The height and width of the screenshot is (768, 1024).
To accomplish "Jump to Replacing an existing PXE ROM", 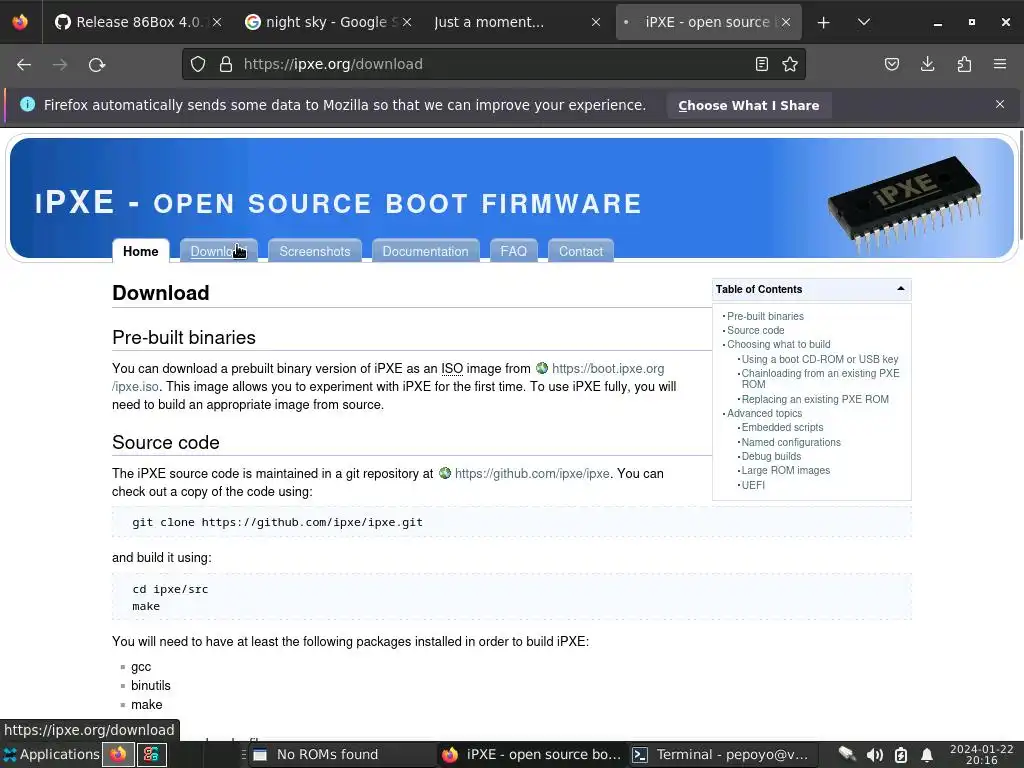I will pos(815,399).
